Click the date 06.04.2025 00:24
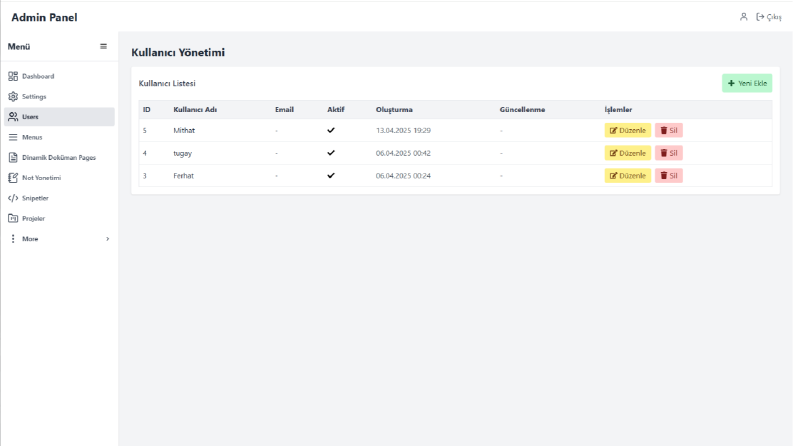793x446 pixels. (403, 176)
